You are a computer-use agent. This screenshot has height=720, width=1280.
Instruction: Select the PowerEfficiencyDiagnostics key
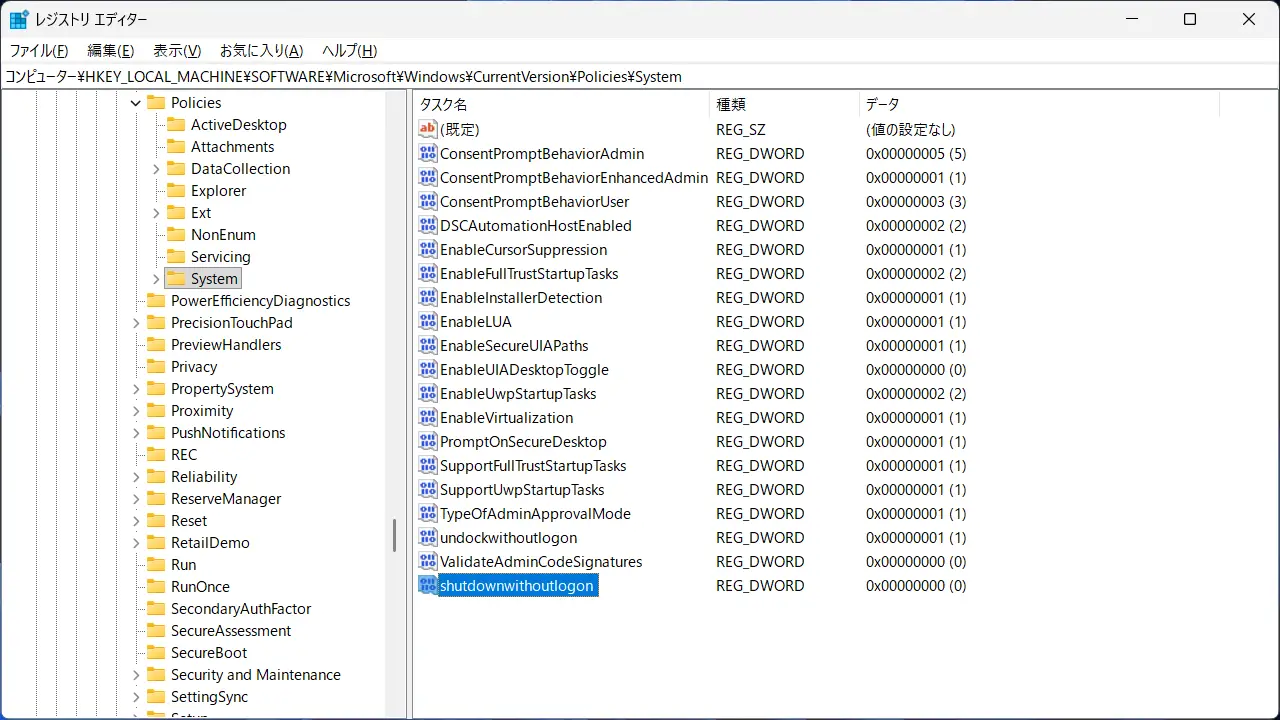[x=260, y=300]
